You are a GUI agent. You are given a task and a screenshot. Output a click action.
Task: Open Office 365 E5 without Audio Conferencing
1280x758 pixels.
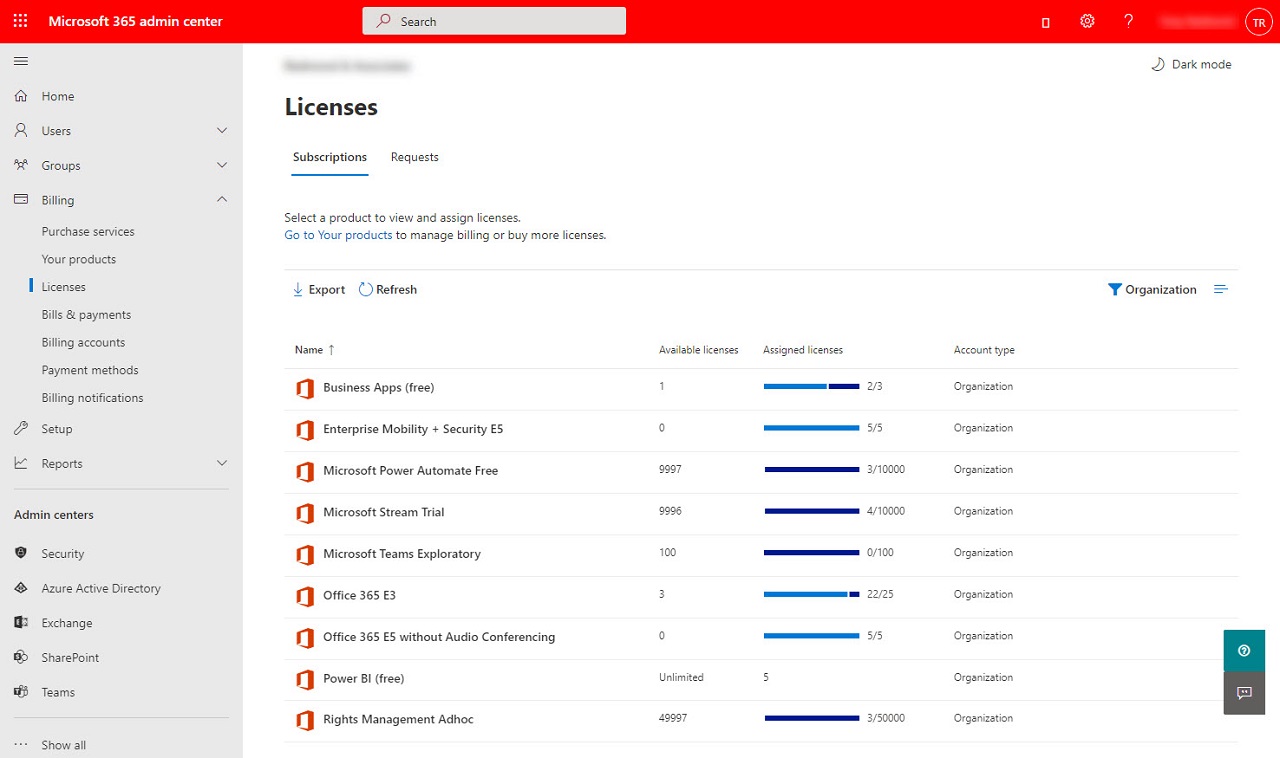click(439, 637)
